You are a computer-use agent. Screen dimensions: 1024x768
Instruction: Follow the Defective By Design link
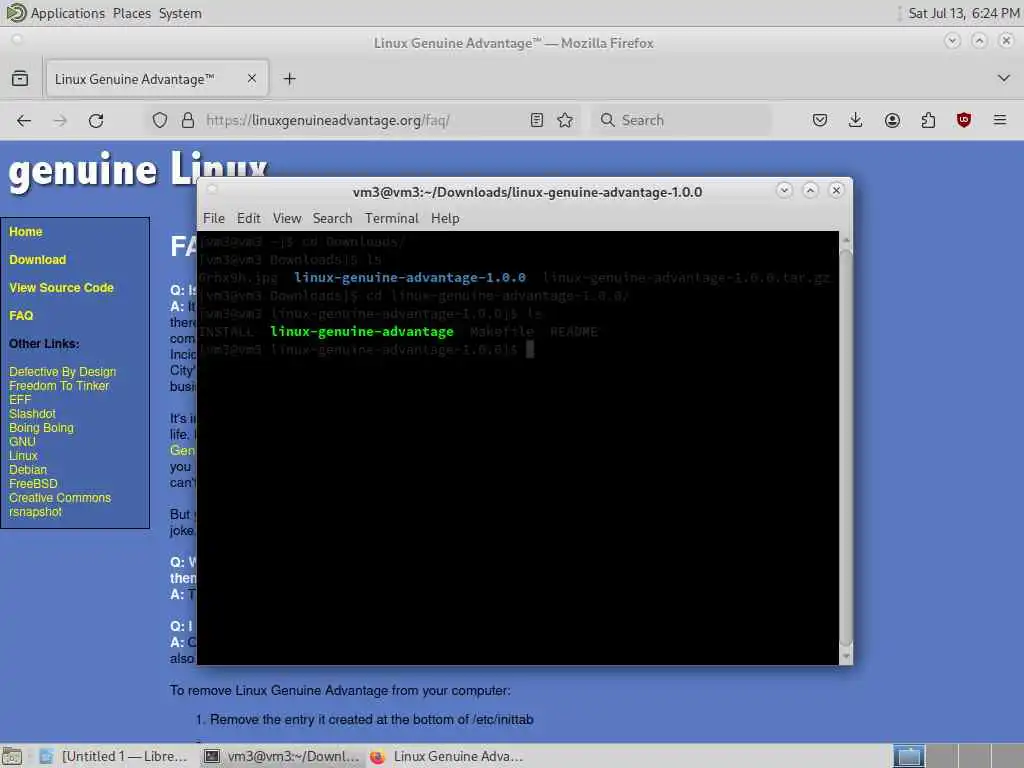63,372
